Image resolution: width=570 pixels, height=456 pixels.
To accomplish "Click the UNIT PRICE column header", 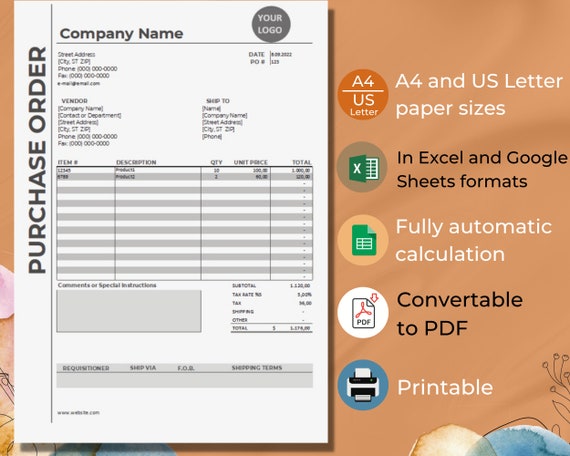I will coord(250,162).
